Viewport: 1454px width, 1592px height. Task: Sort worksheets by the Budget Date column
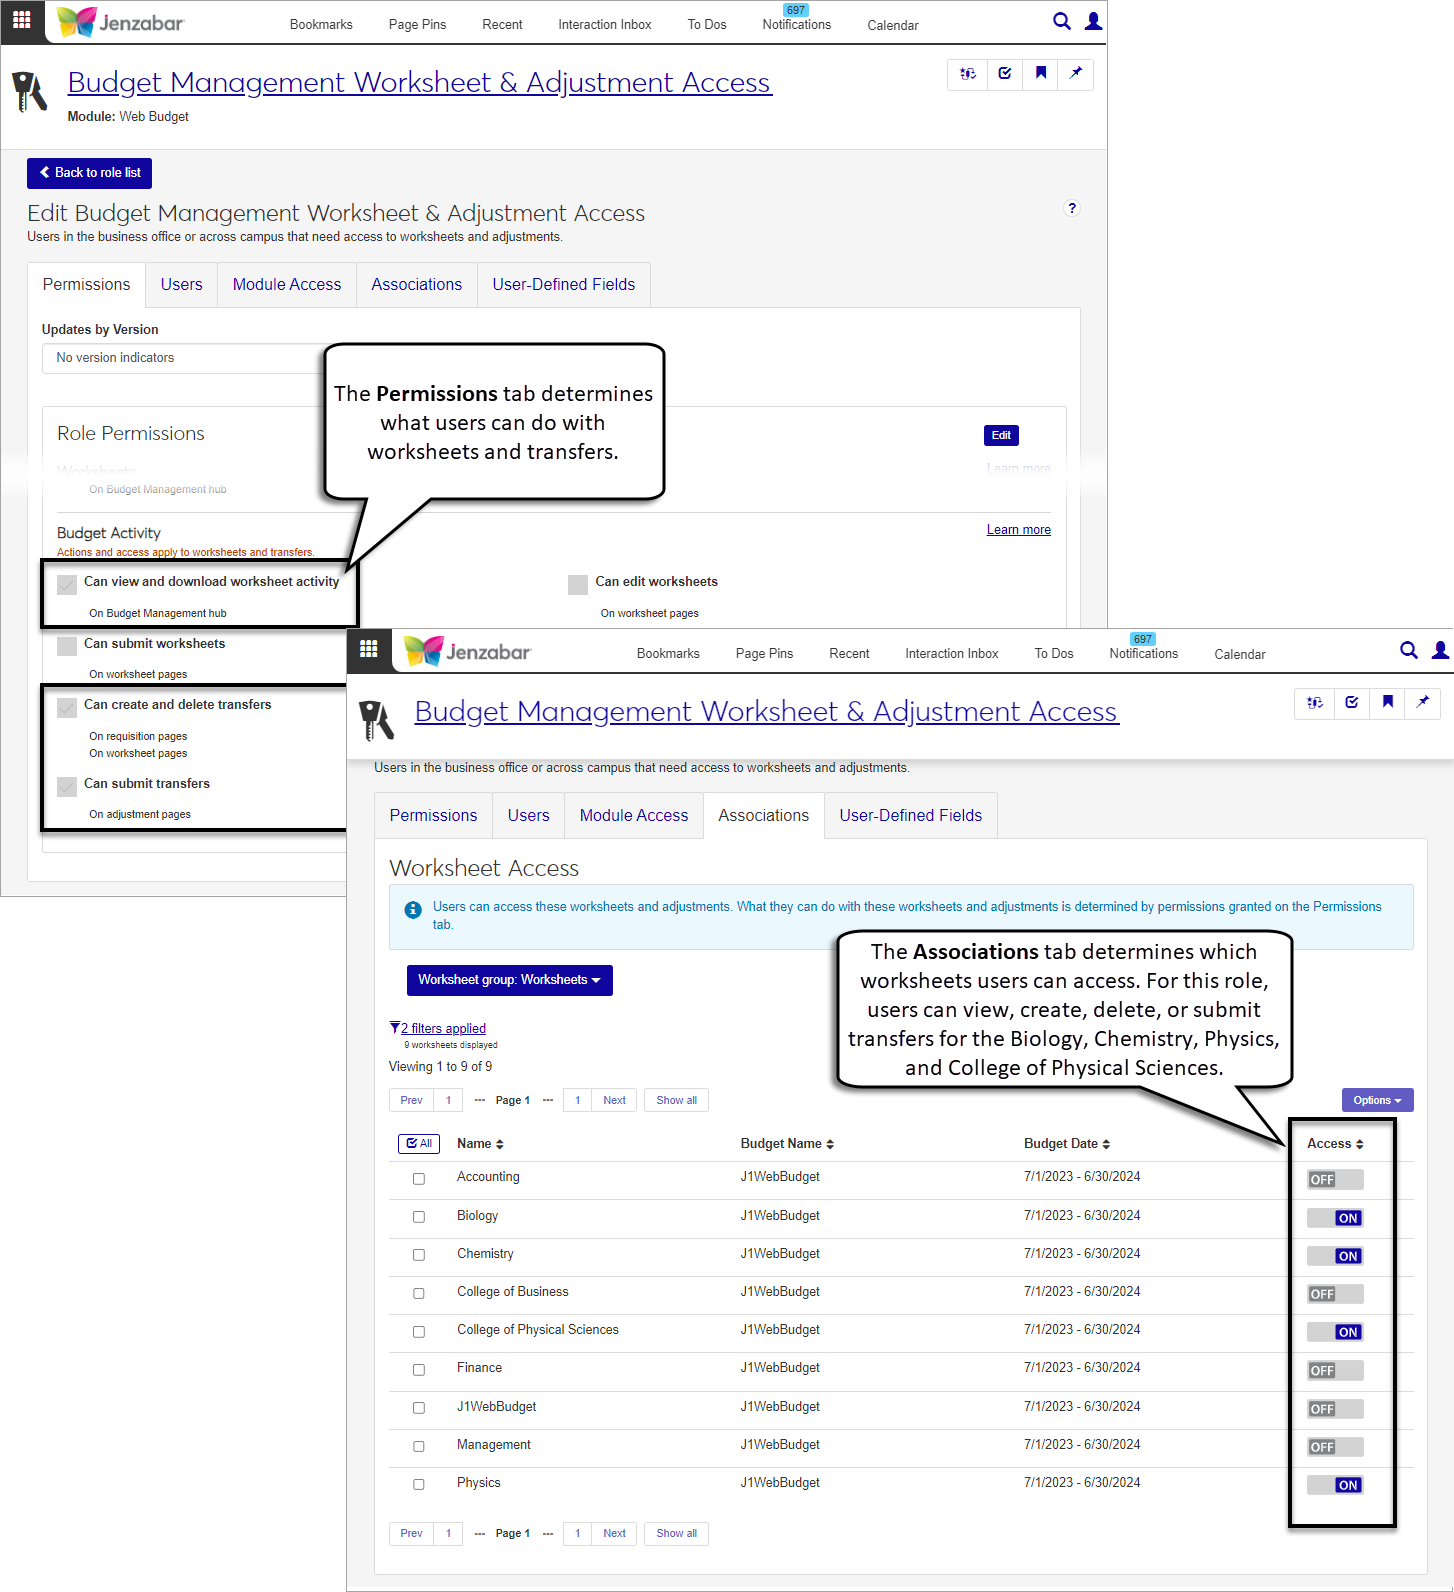(x=1067, y=1144)
